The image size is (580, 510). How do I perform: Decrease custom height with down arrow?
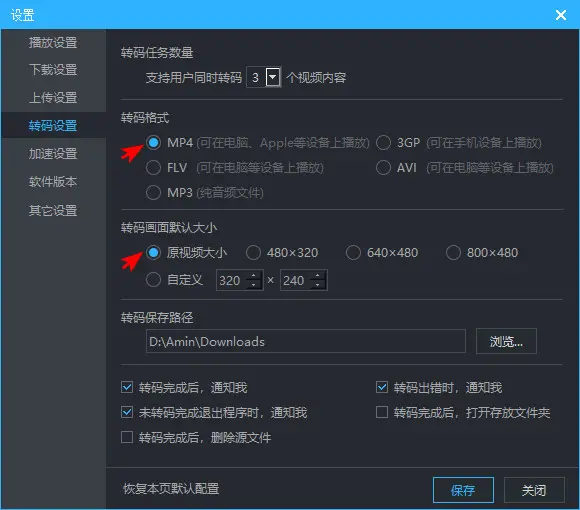[318, 285]
